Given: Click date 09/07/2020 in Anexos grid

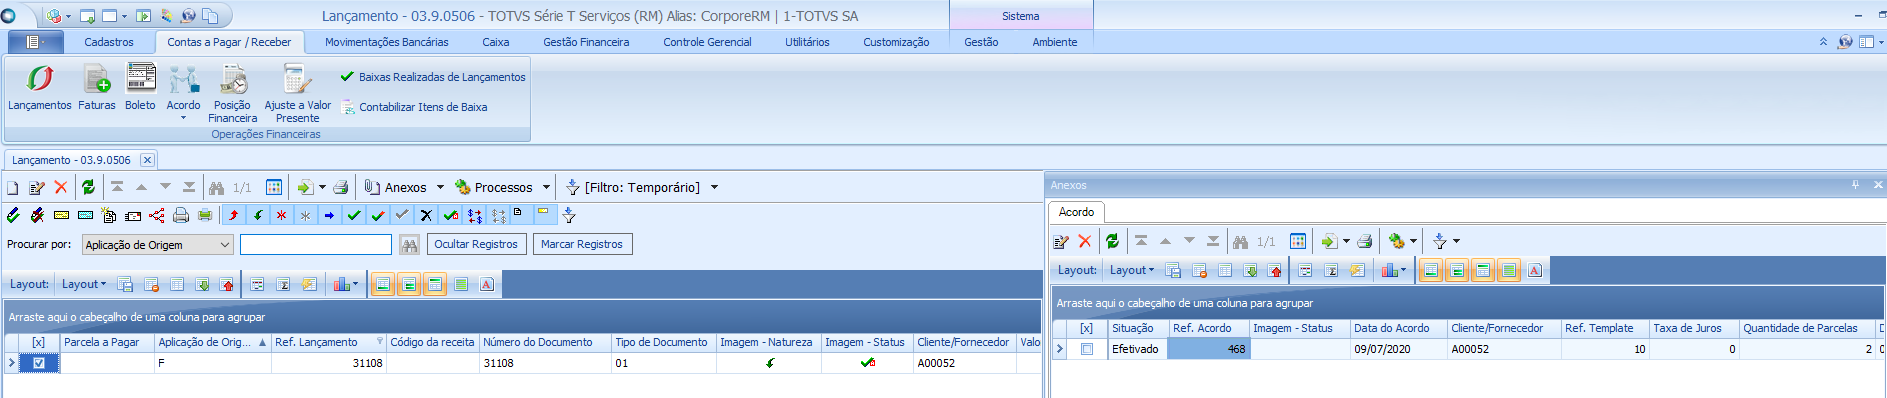Looking at the screenshot, I should (x=1399, y=349).
